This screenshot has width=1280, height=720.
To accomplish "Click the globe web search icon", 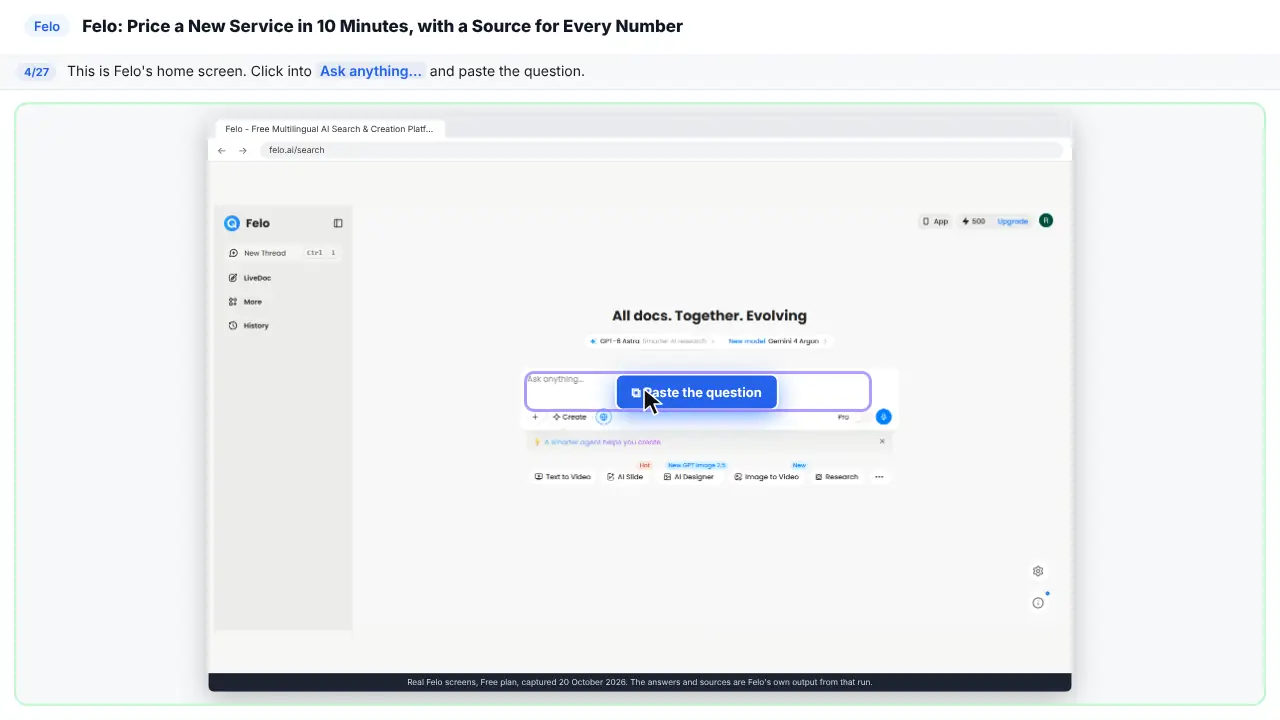I will [604, 417].
